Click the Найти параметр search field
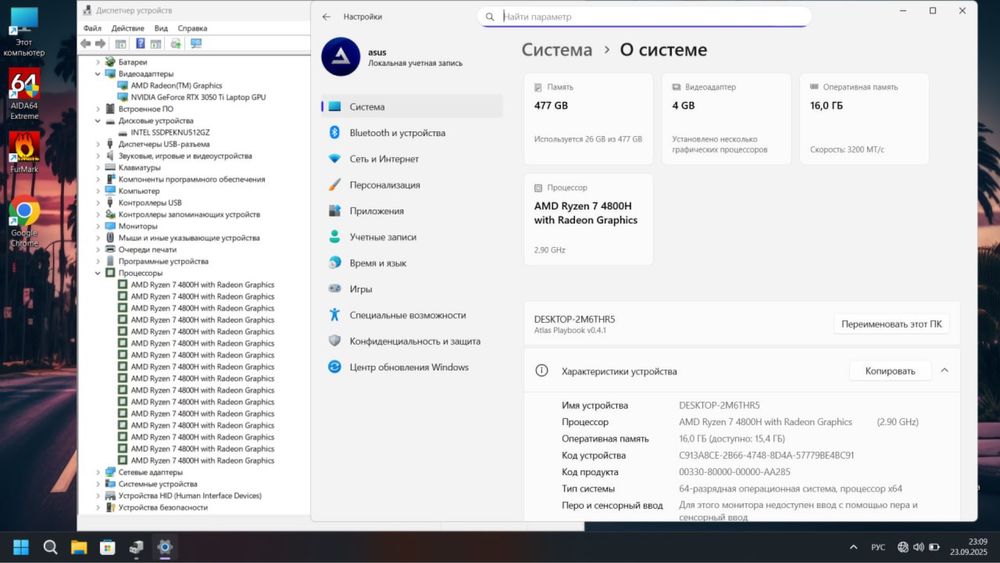This screenshot has width=1000, height=563. pos(644,17)
